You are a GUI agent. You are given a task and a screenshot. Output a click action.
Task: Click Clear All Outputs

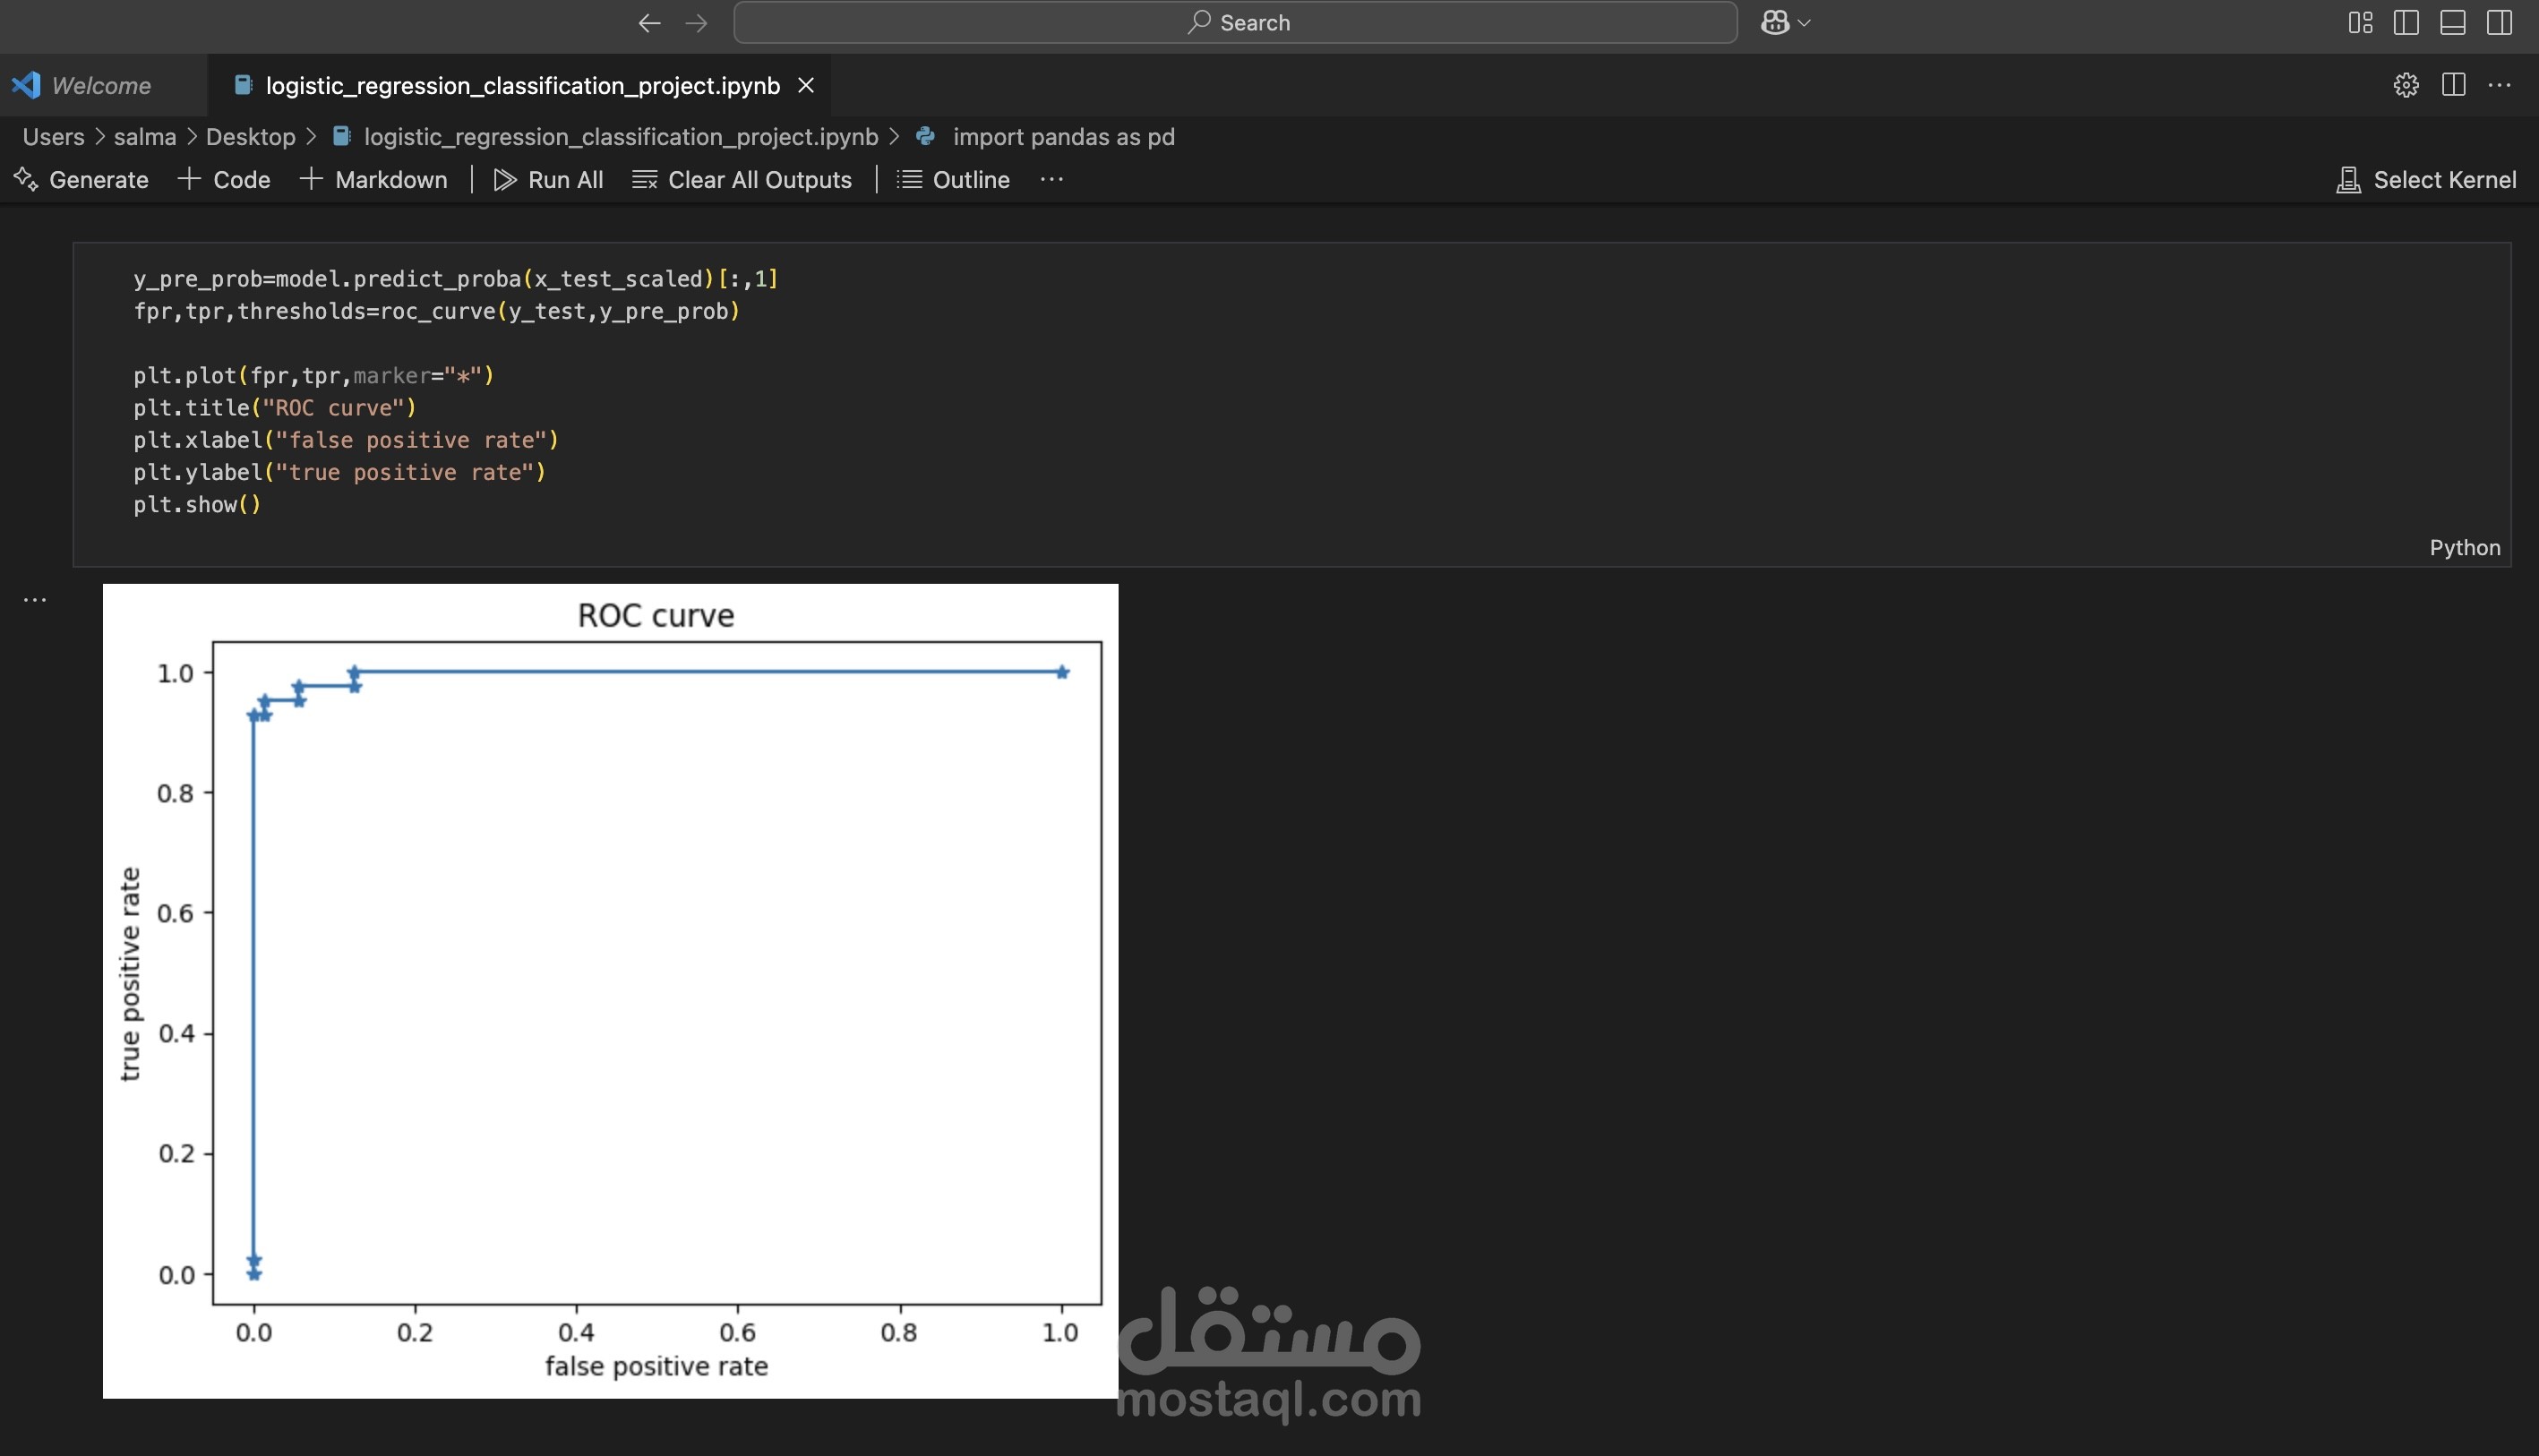pos(742,180)
